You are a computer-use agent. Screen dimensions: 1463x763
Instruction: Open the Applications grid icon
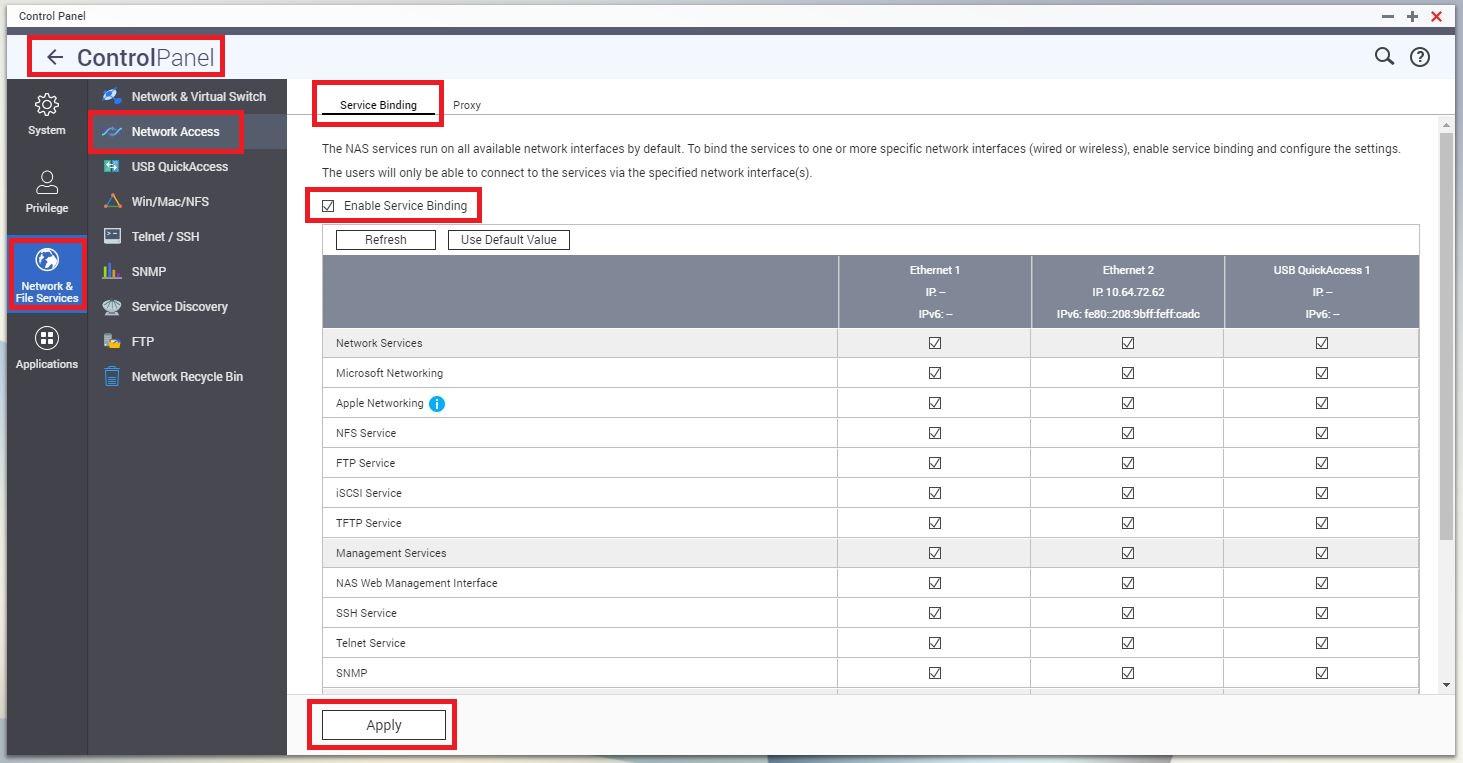click(47, 339)
